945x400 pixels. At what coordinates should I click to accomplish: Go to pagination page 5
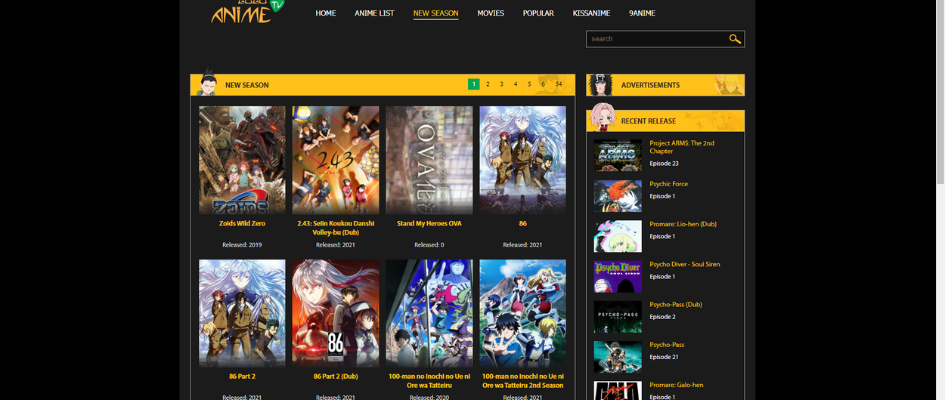click(x=529, y=84)
